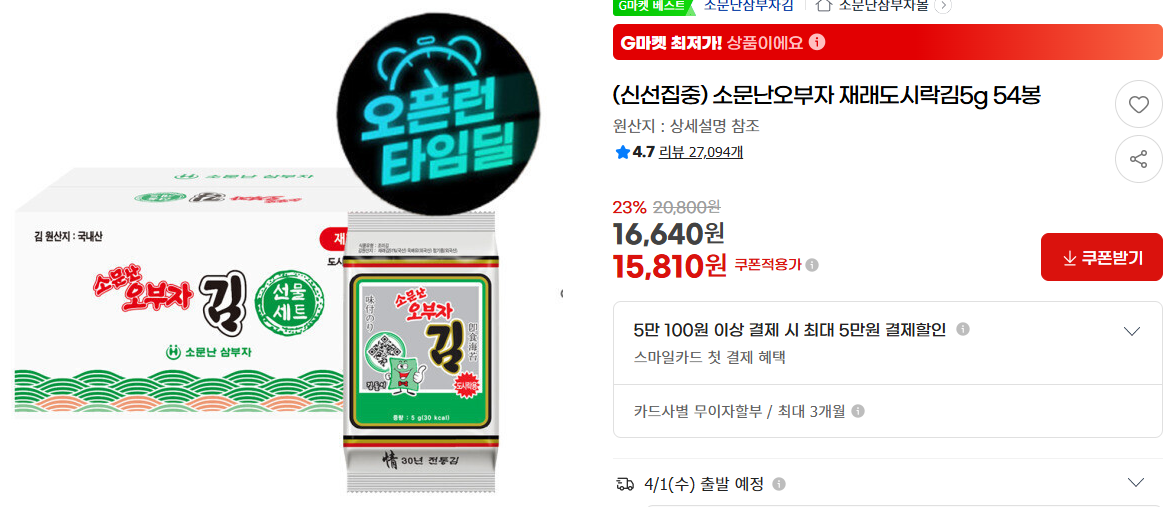Click the home icon before 소문난삼부자몰
1173x507 pixels.
pos(824,5)
